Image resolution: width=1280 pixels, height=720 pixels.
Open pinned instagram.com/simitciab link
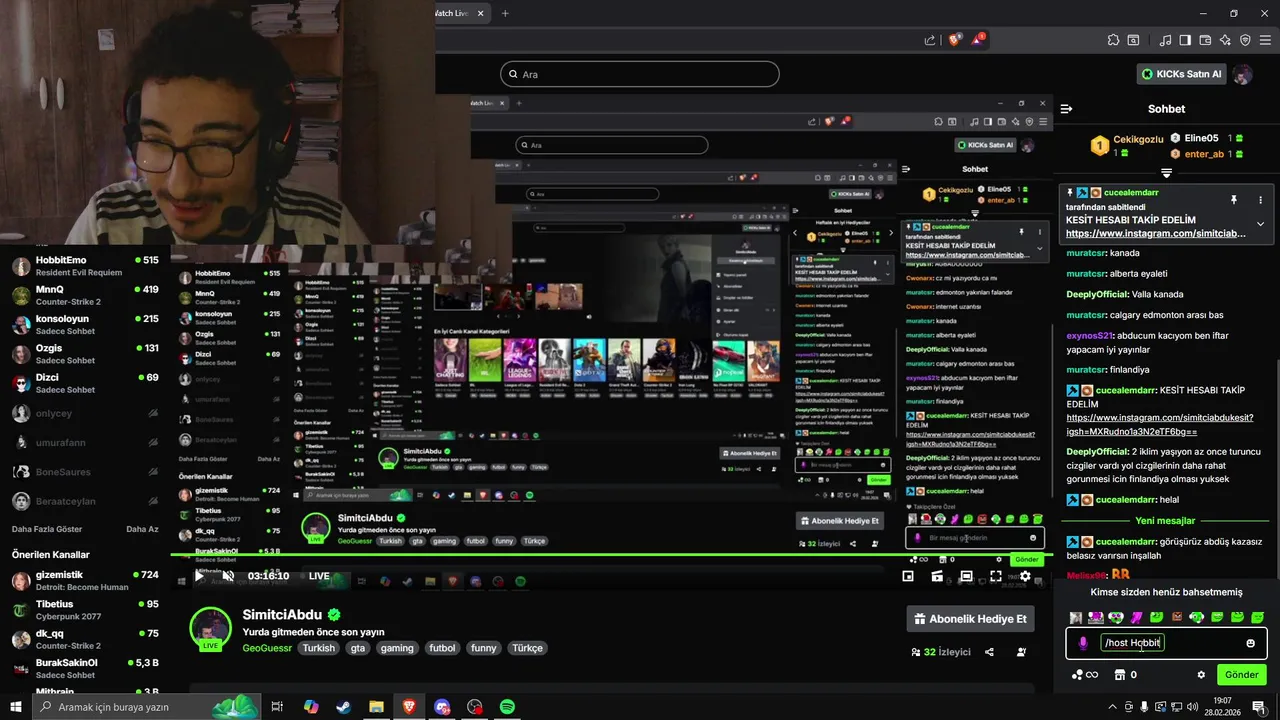click(x=1156, y=233)
